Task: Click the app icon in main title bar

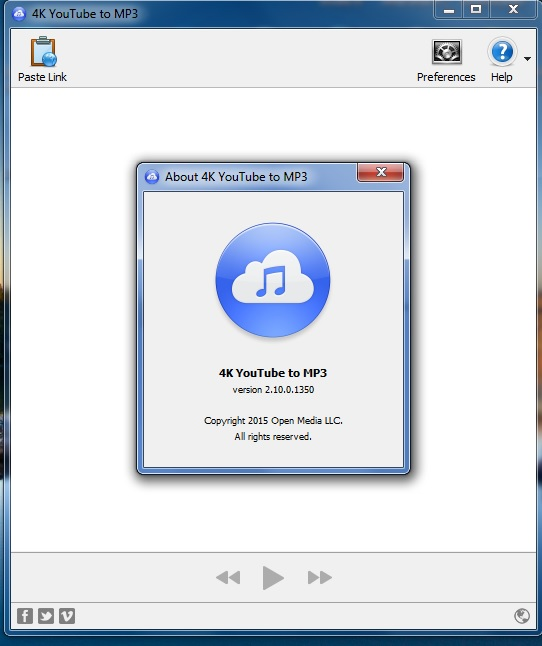Action: (x=19, y=14)
